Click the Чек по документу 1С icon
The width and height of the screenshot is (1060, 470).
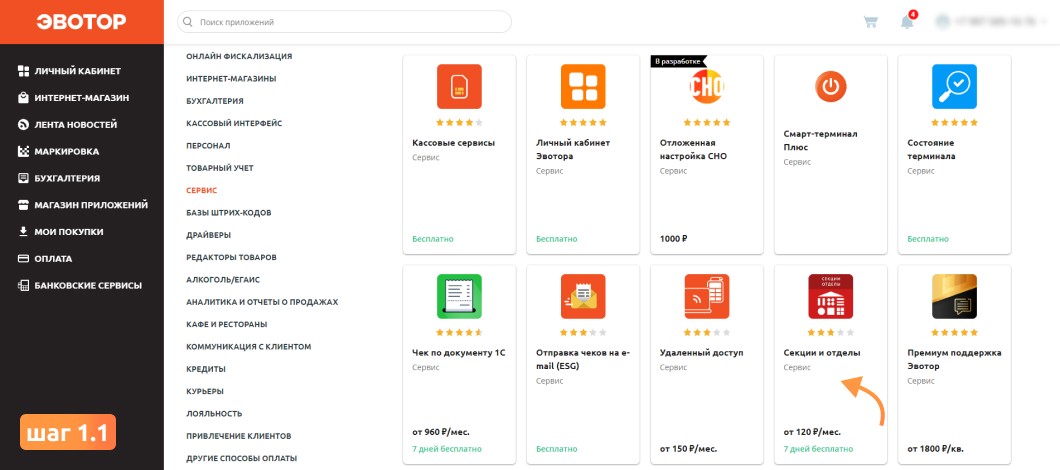click(x=459, y=296)
